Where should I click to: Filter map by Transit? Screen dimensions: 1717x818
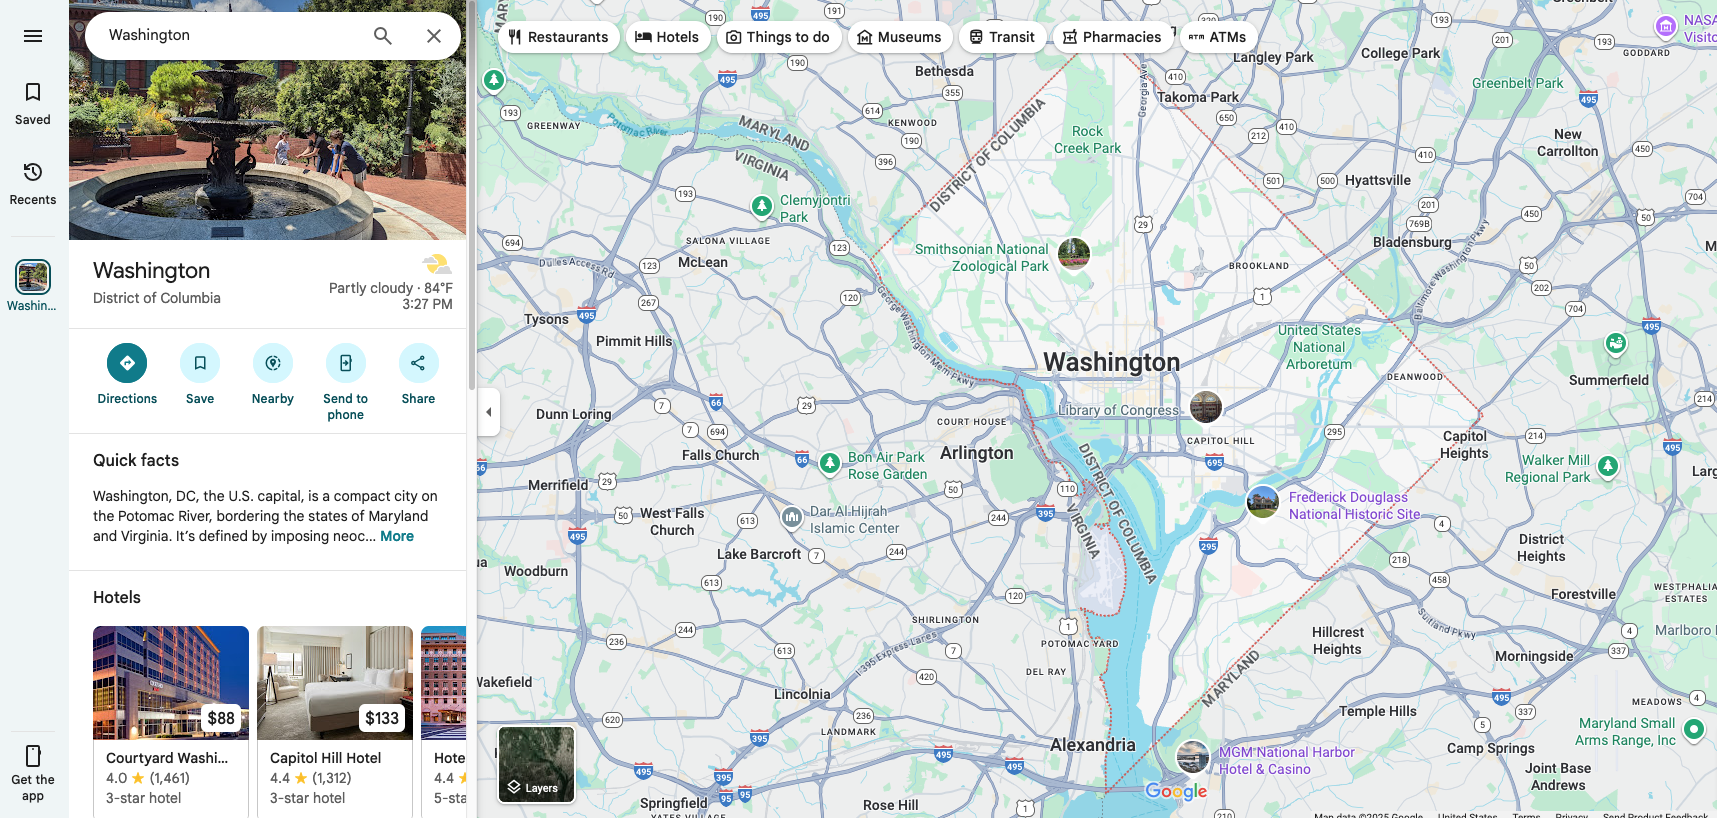tap(1002, 37)
